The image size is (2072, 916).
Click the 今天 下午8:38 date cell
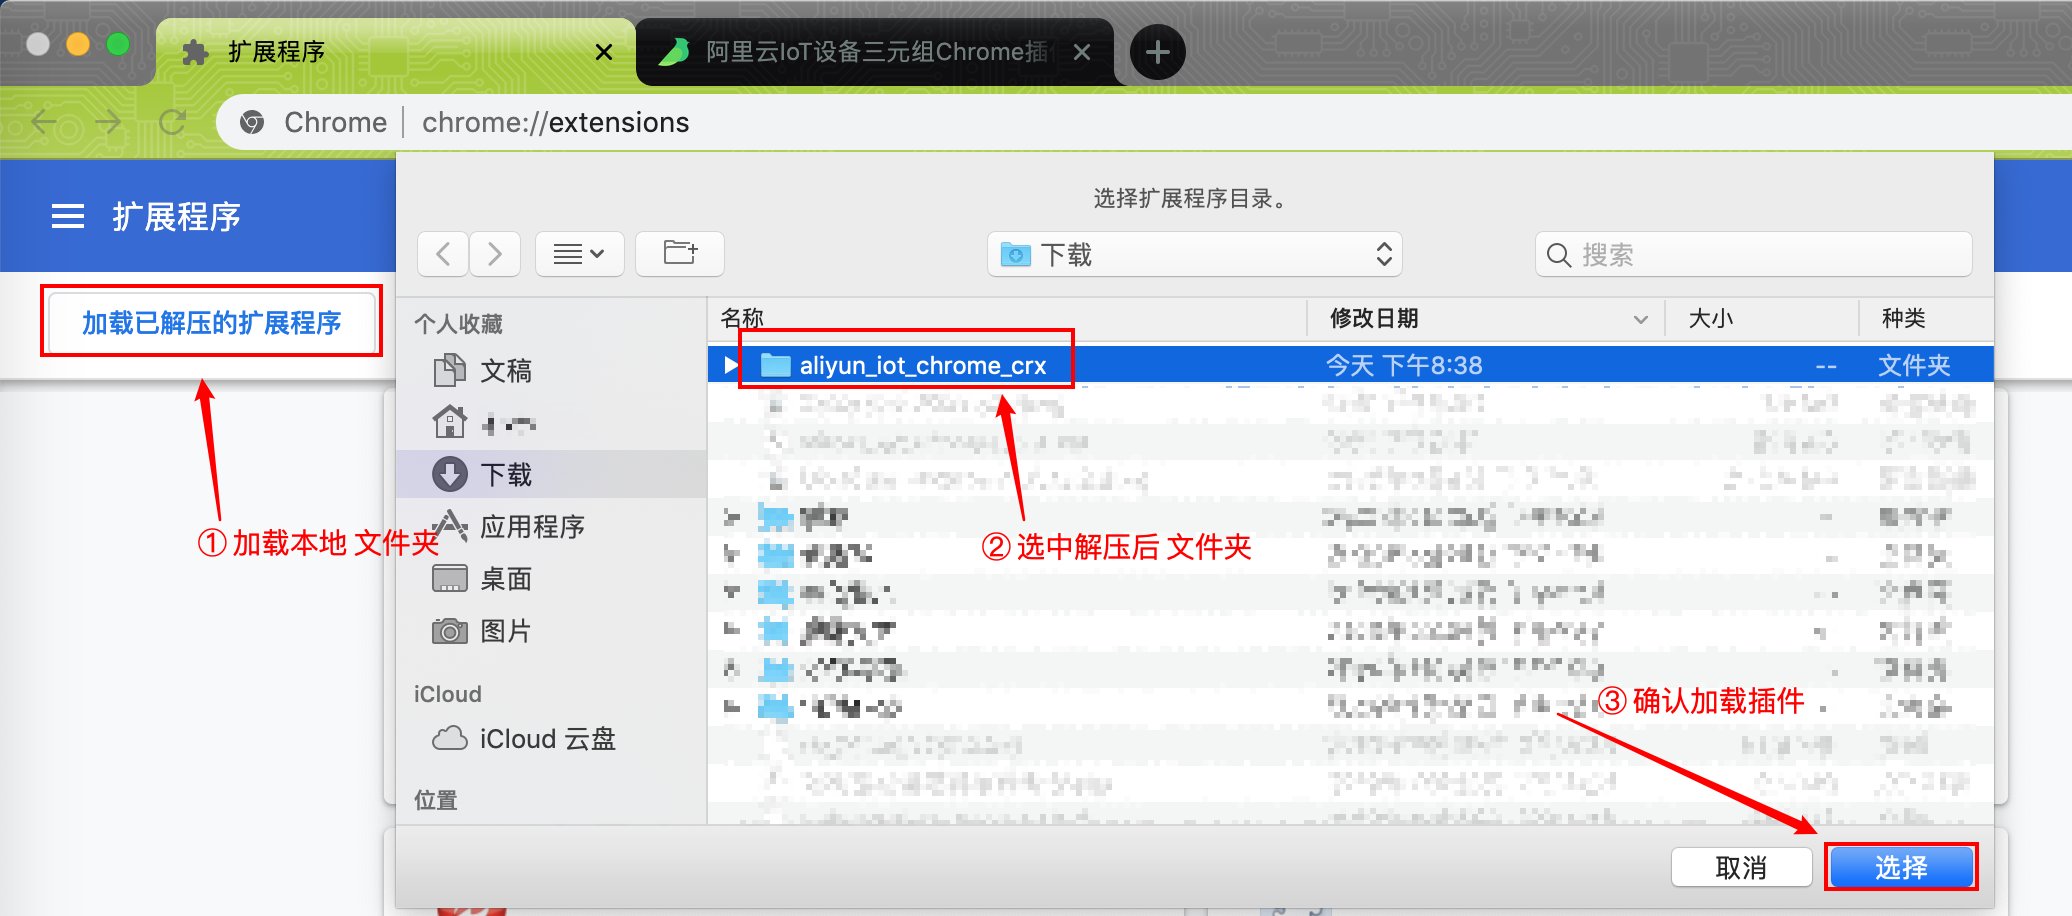1404,365
